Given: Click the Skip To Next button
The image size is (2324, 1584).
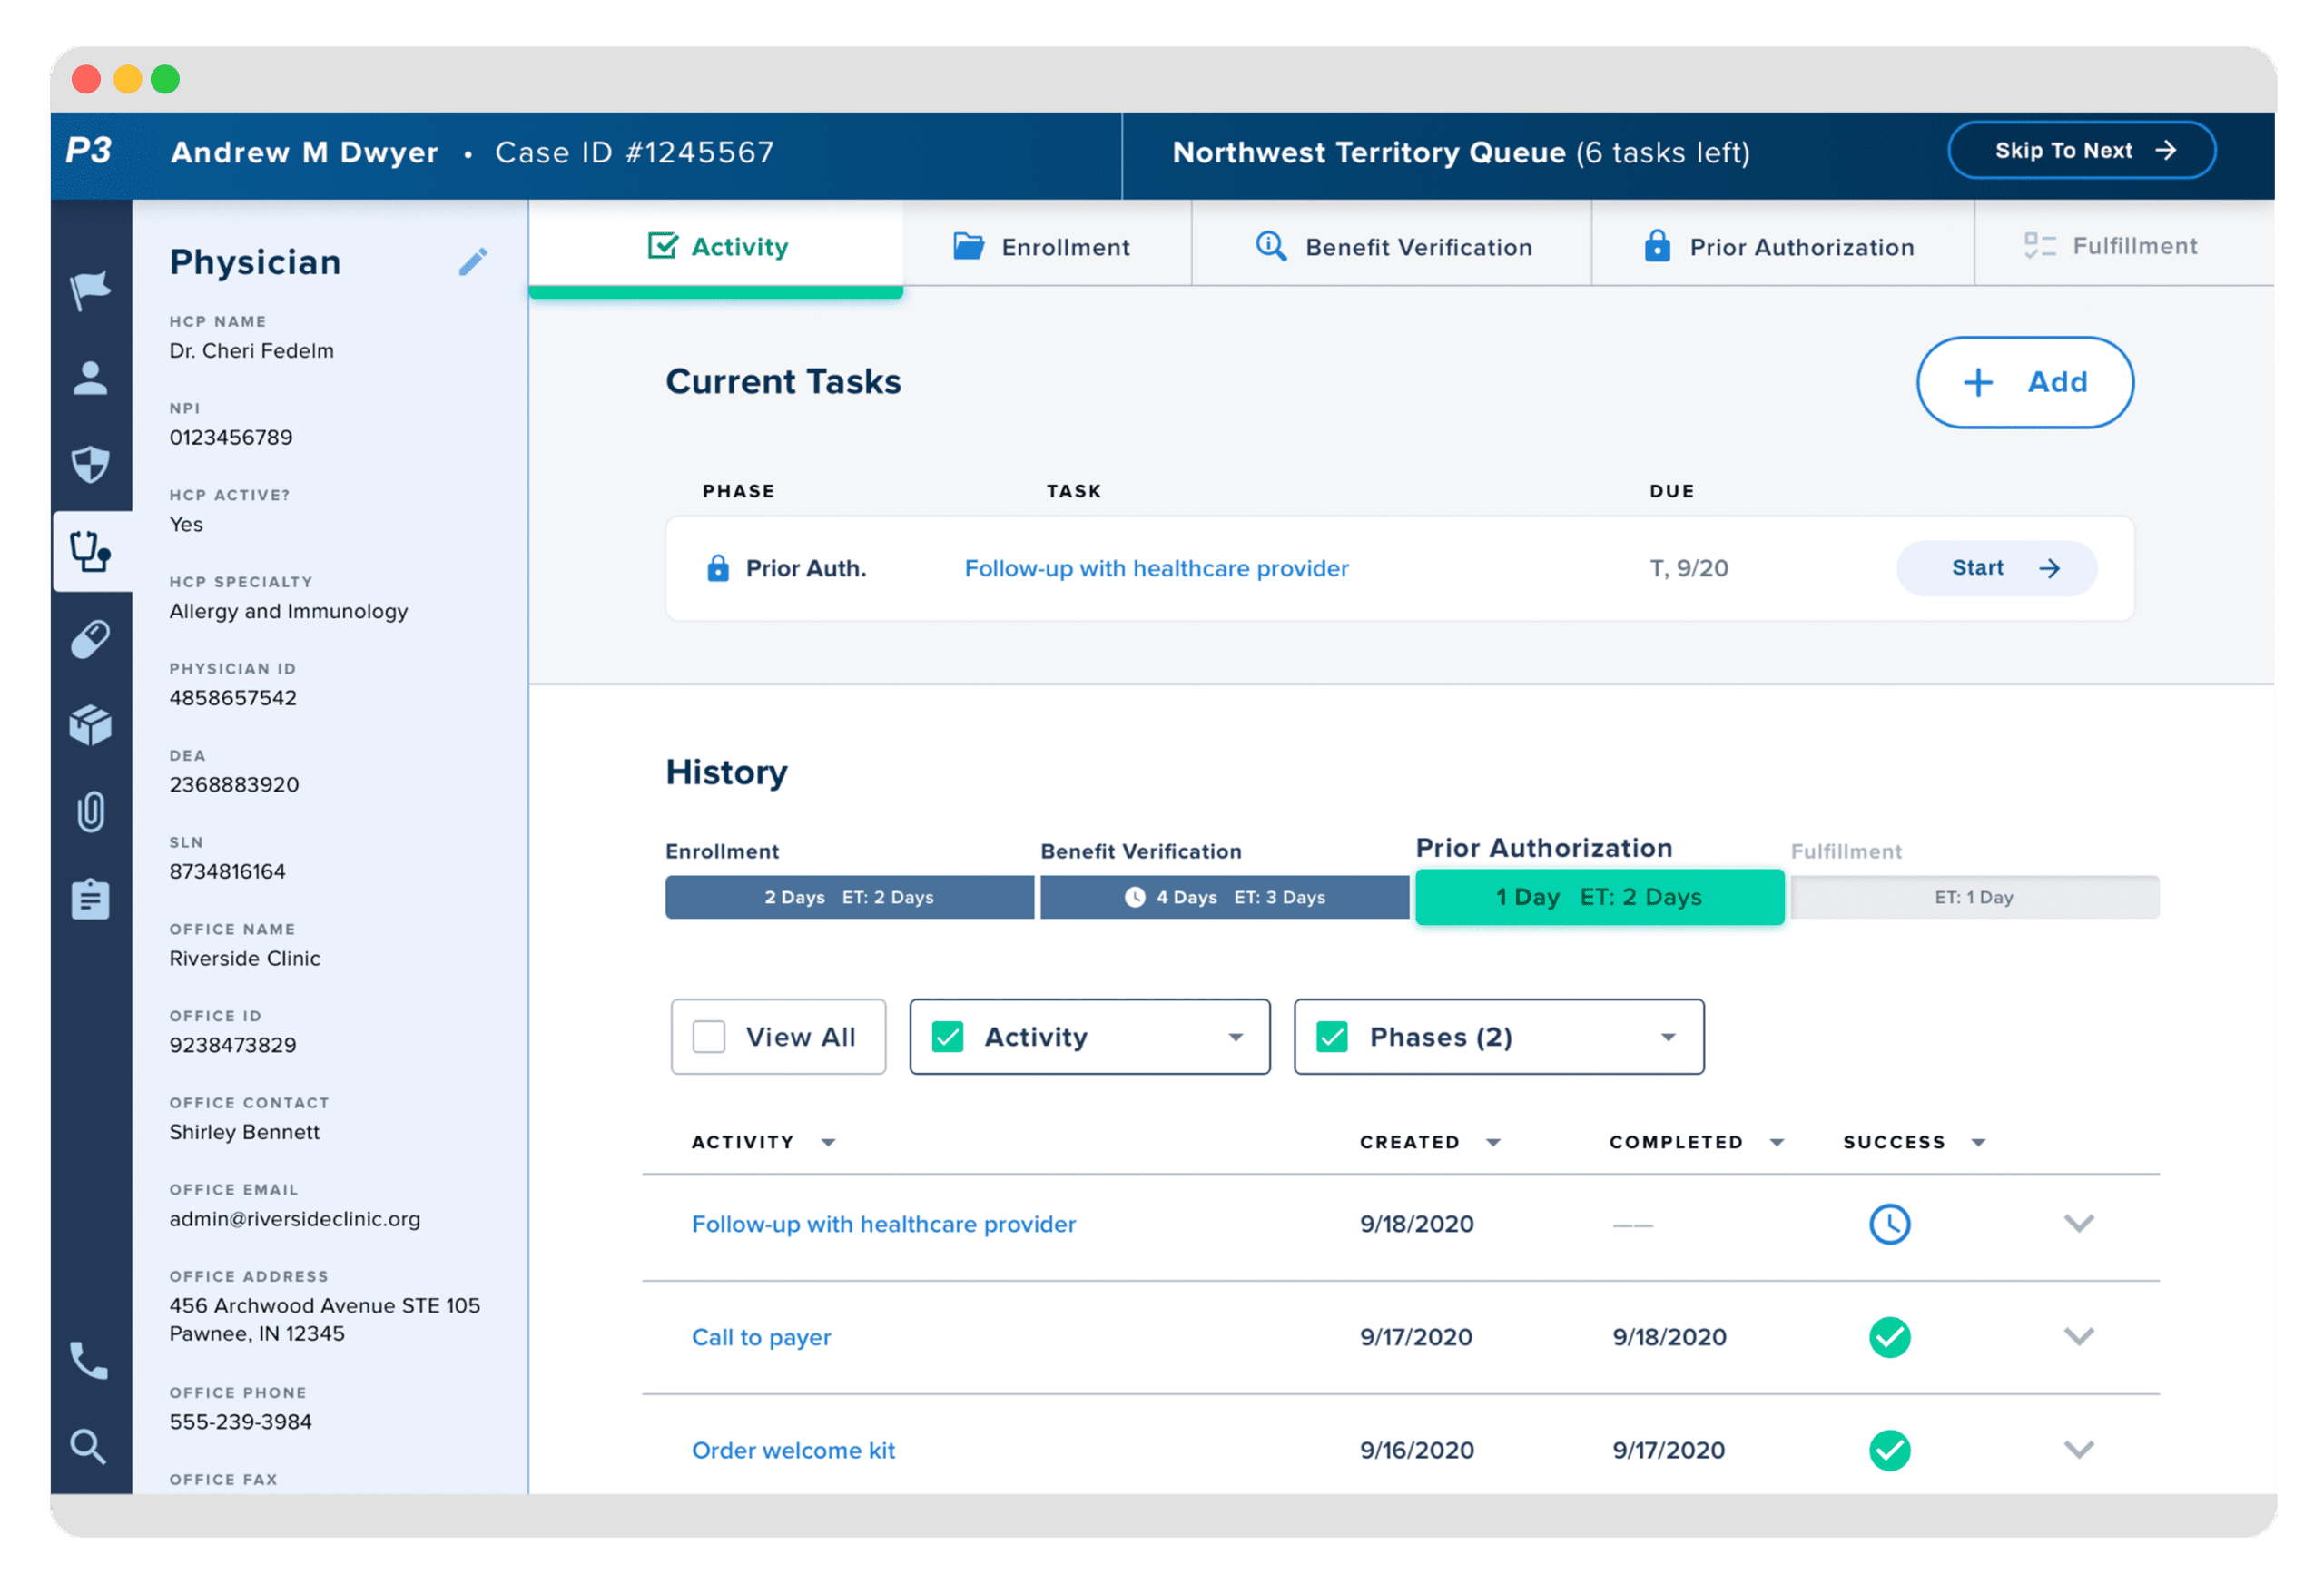Looking at the screenshot, I should (2082, 150).
